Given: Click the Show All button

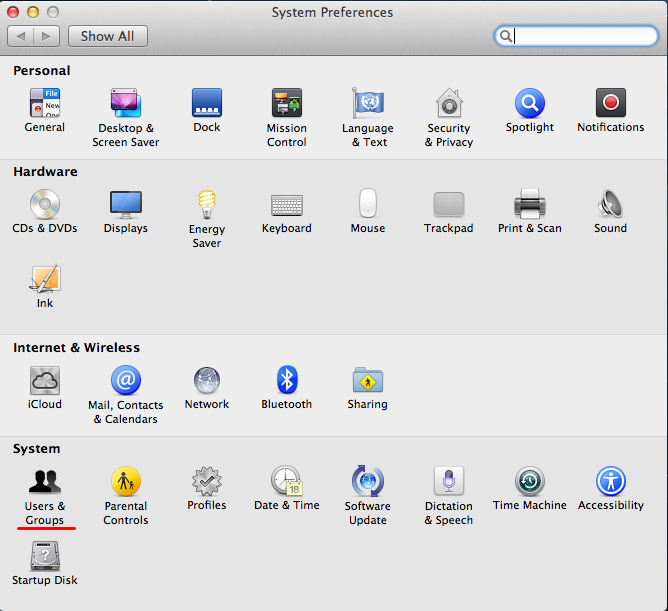Looking at the screenshot, I should point(108,36).
